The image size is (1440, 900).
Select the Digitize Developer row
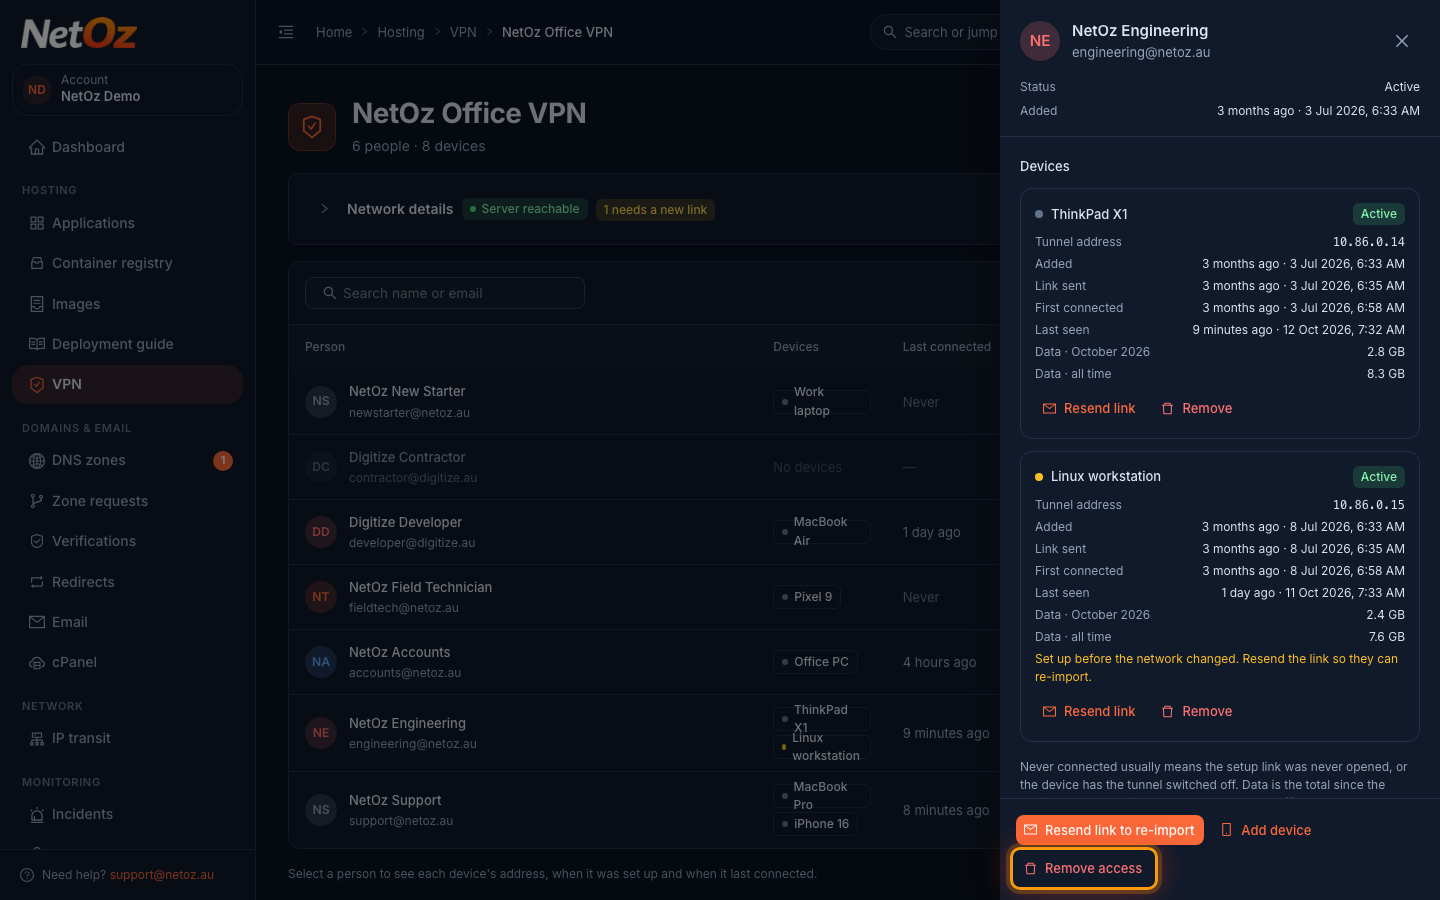pos(644,532)
